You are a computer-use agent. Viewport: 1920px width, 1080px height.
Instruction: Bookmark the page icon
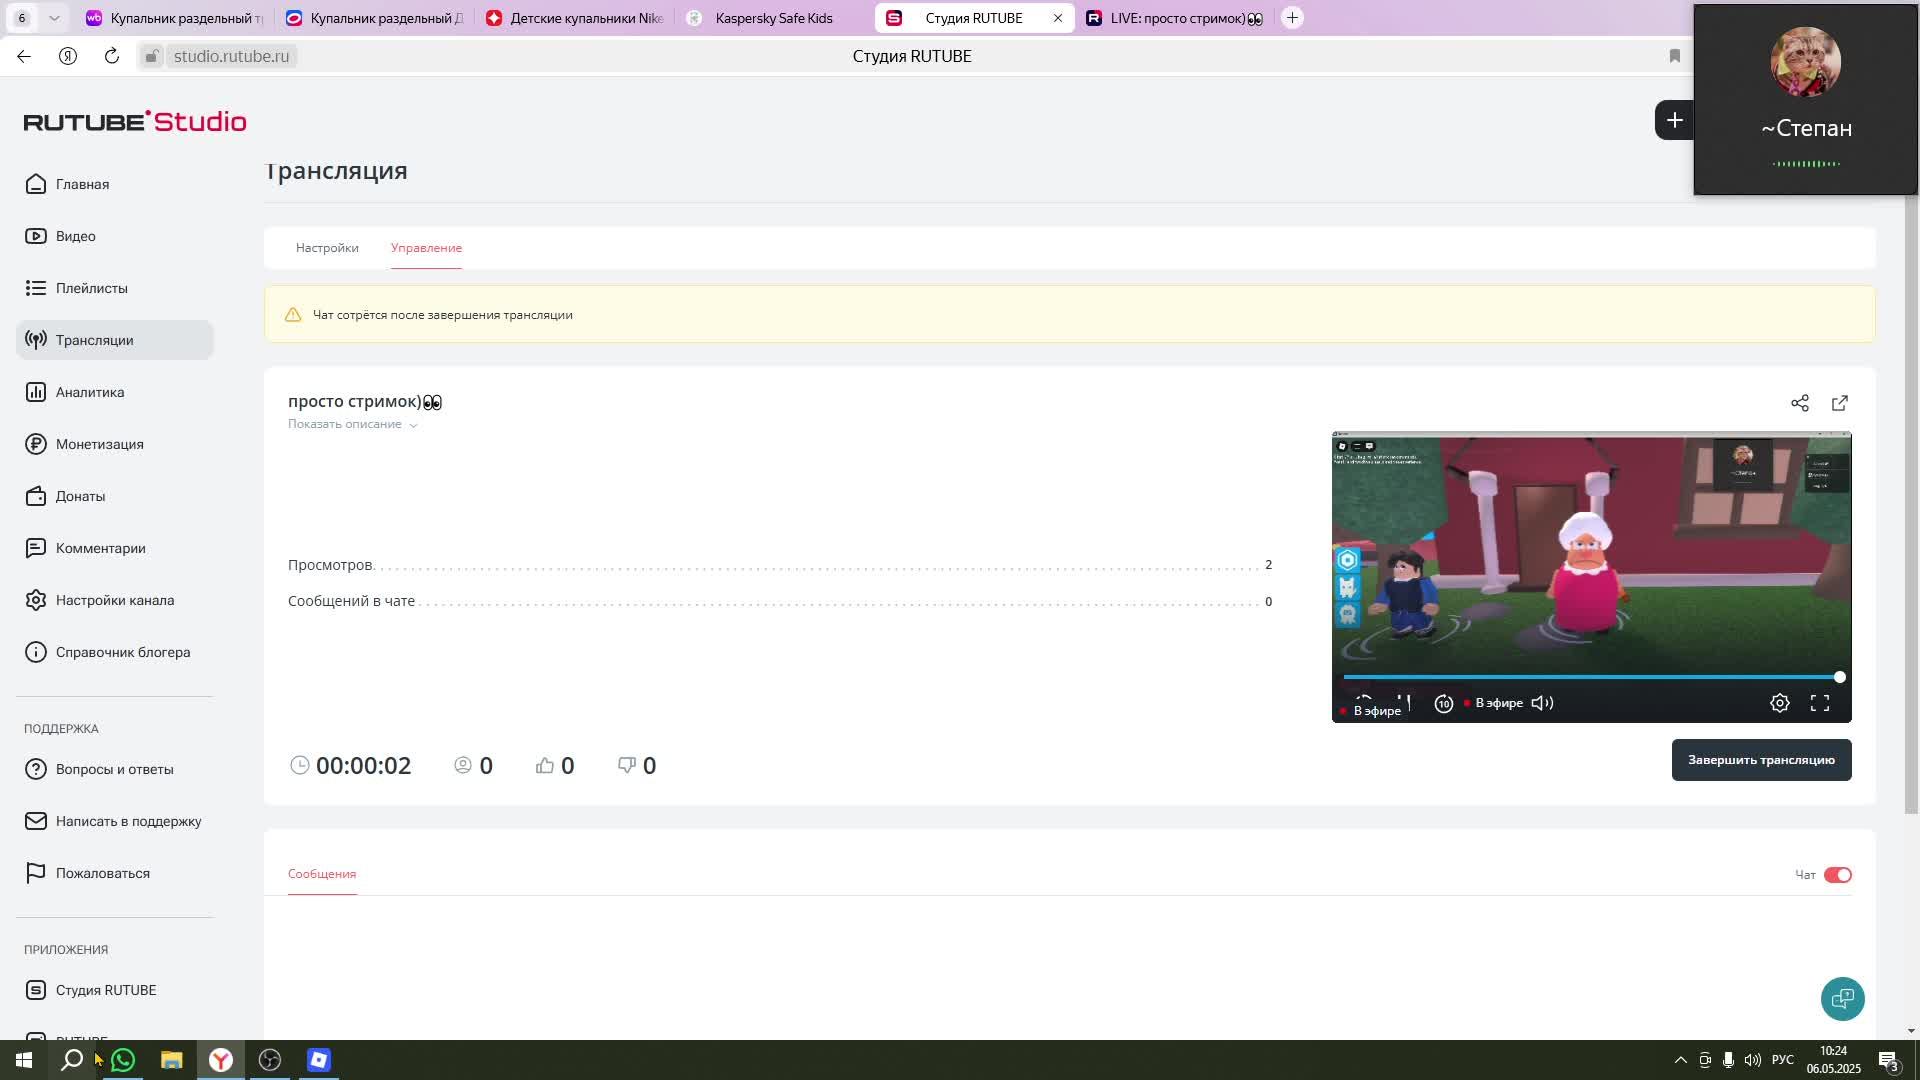[x=1675, y=56]
